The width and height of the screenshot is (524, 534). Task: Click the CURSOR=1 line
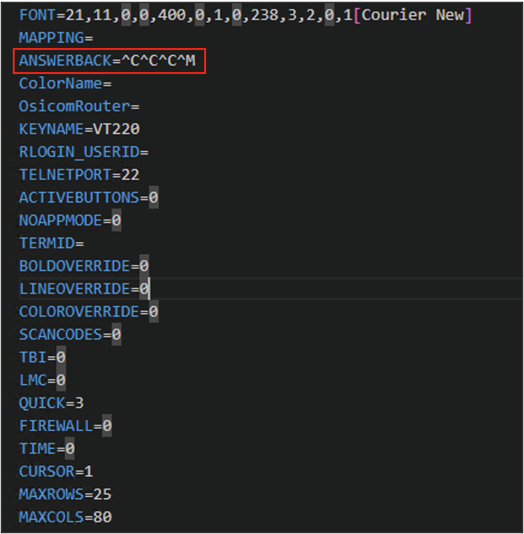[x=56, y=472]
